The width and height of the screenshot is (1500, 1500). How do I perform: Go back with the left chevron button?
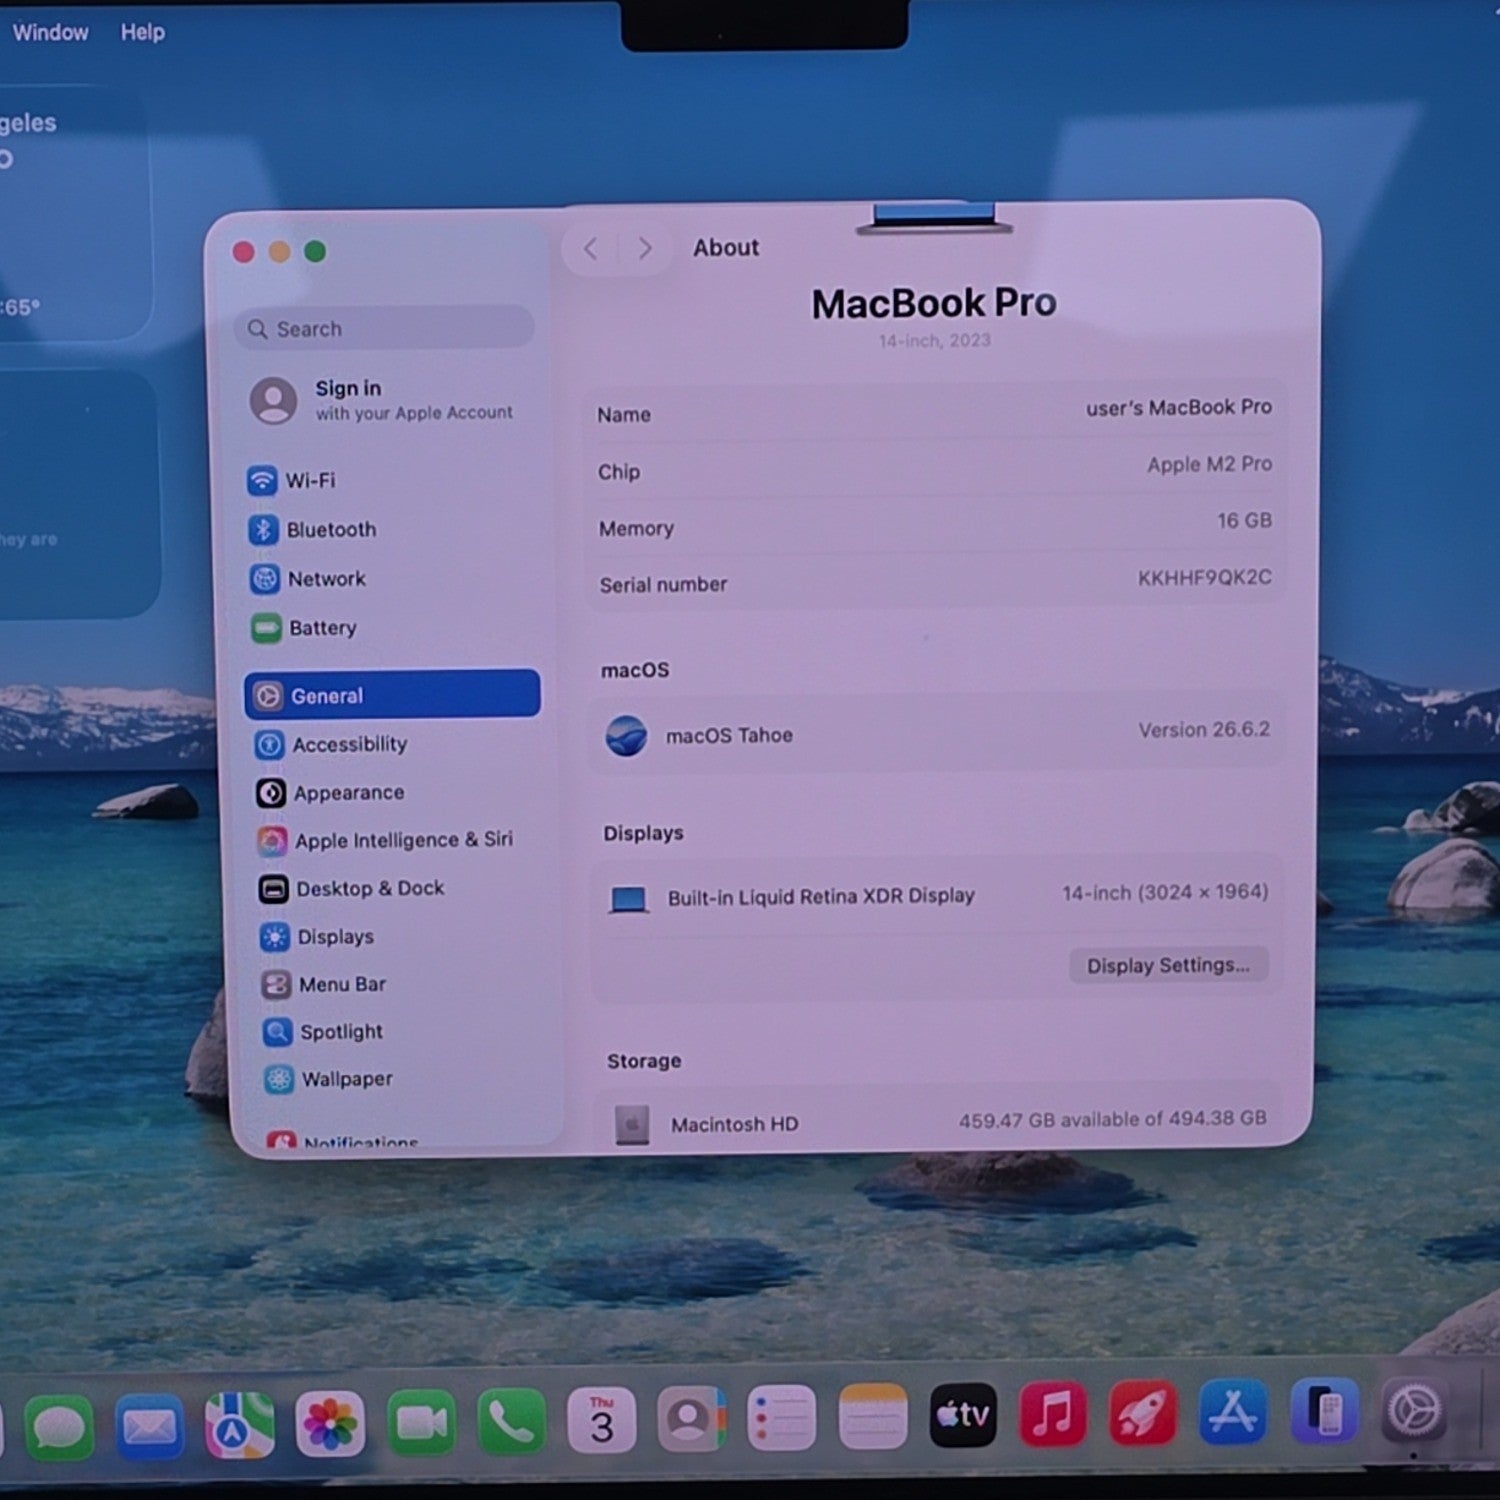[591, 248]
